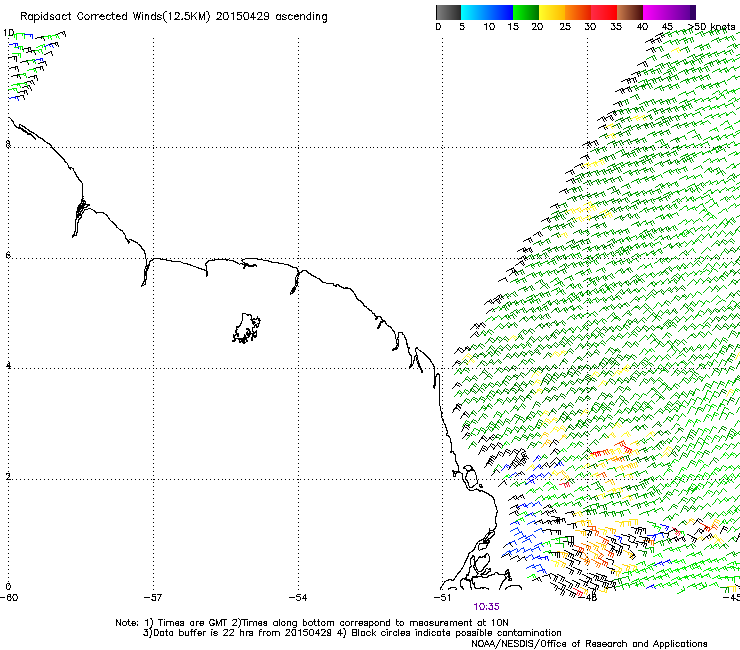Click the green 15-20 knots color bar segment
Image resolution: width=740 pixels, height=650 pixels.
coord(526,12)
